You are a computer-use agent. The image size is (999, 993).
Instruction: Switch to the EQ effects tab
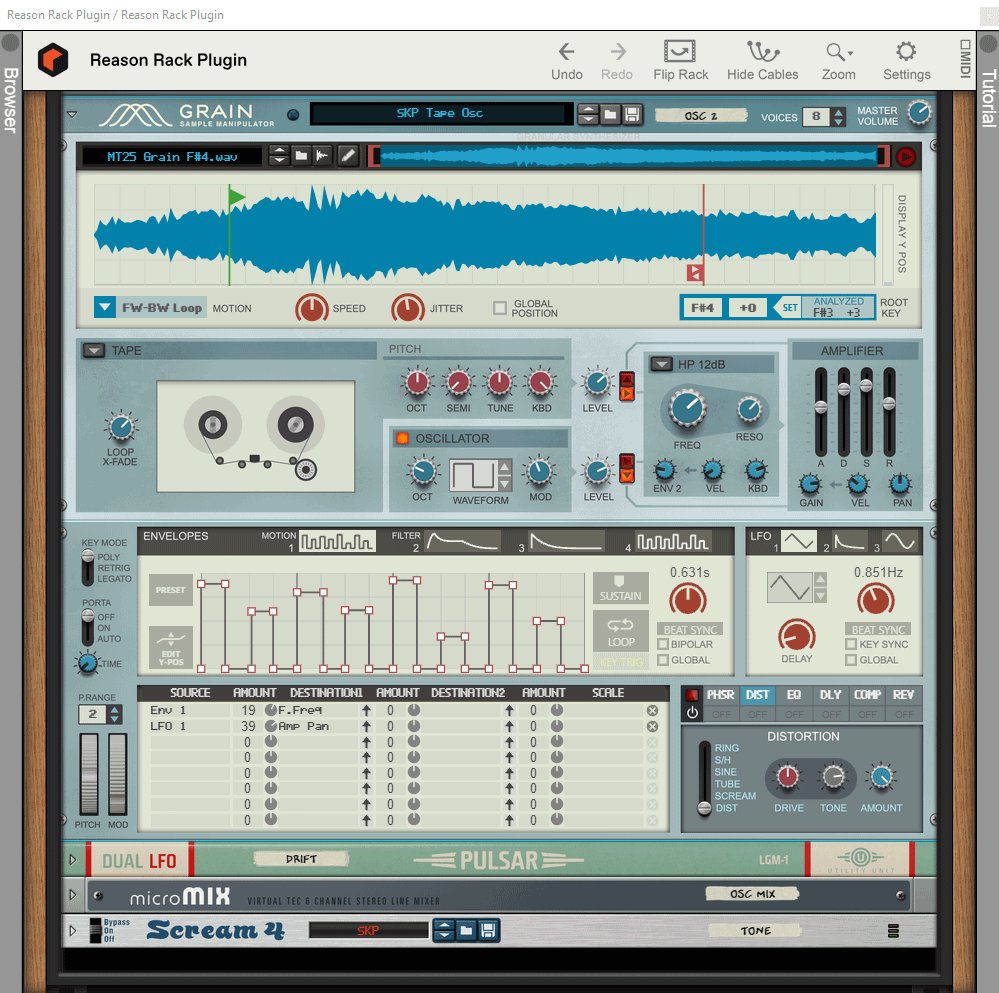tap(792, 695)
